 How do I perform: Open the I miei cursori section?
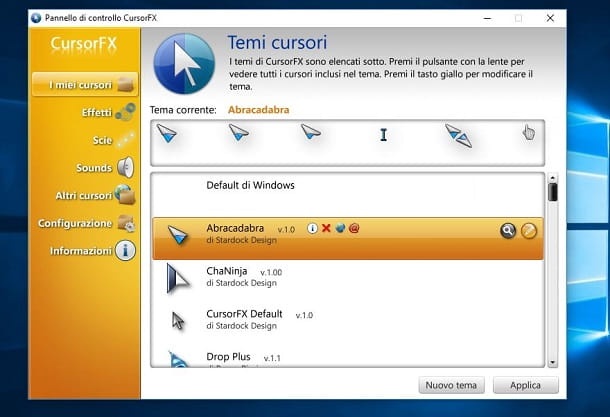(x=84, y=84)
